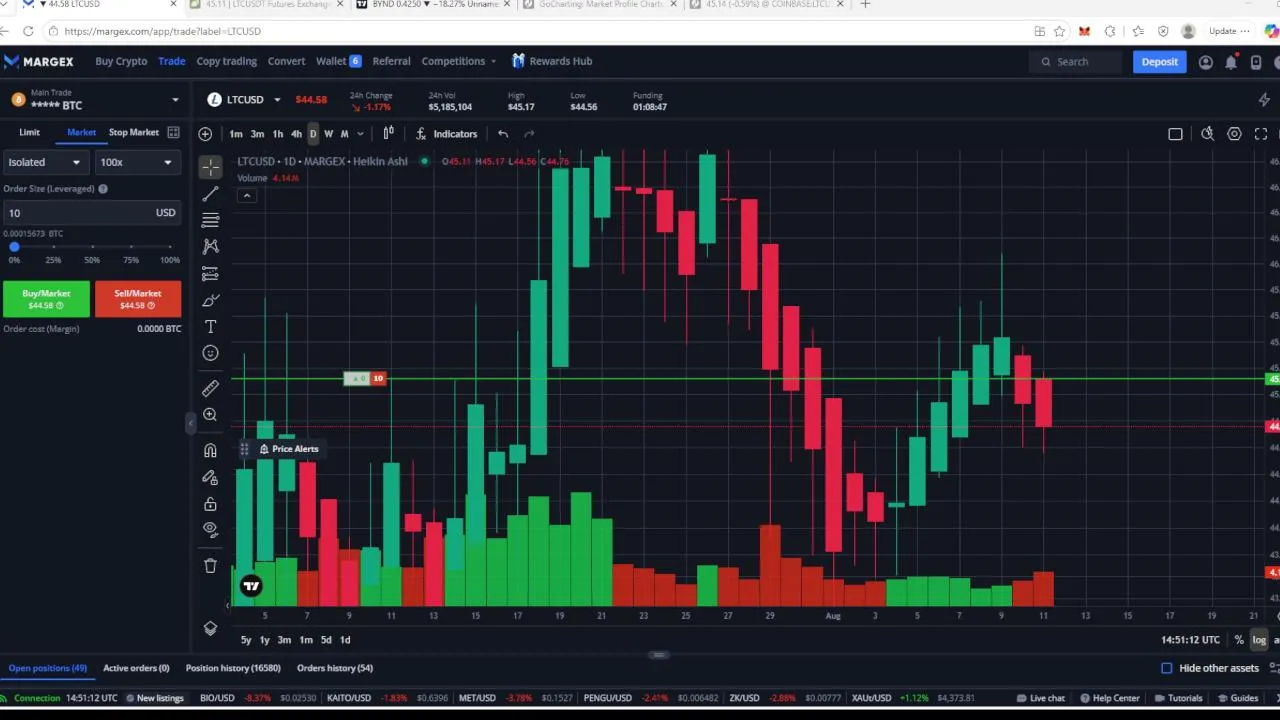Open the object tree layers icon

[210, 628]
